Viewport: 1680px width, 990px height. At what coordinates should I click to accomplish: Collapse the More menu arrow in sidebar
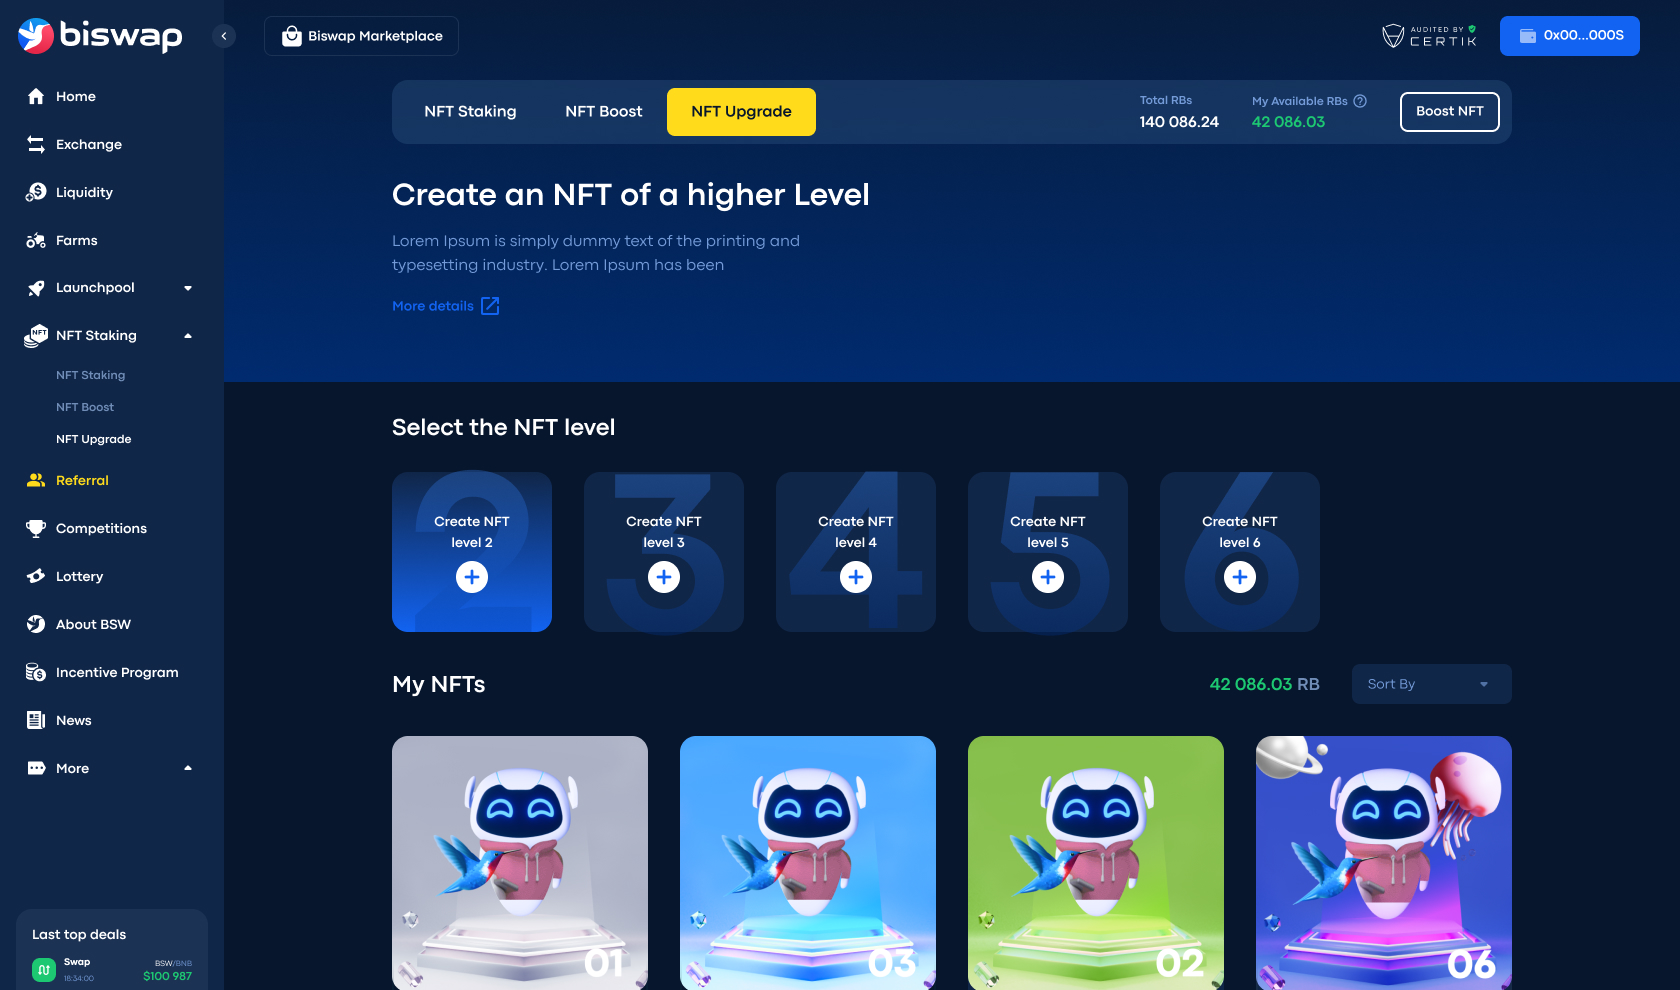(188, 768)
